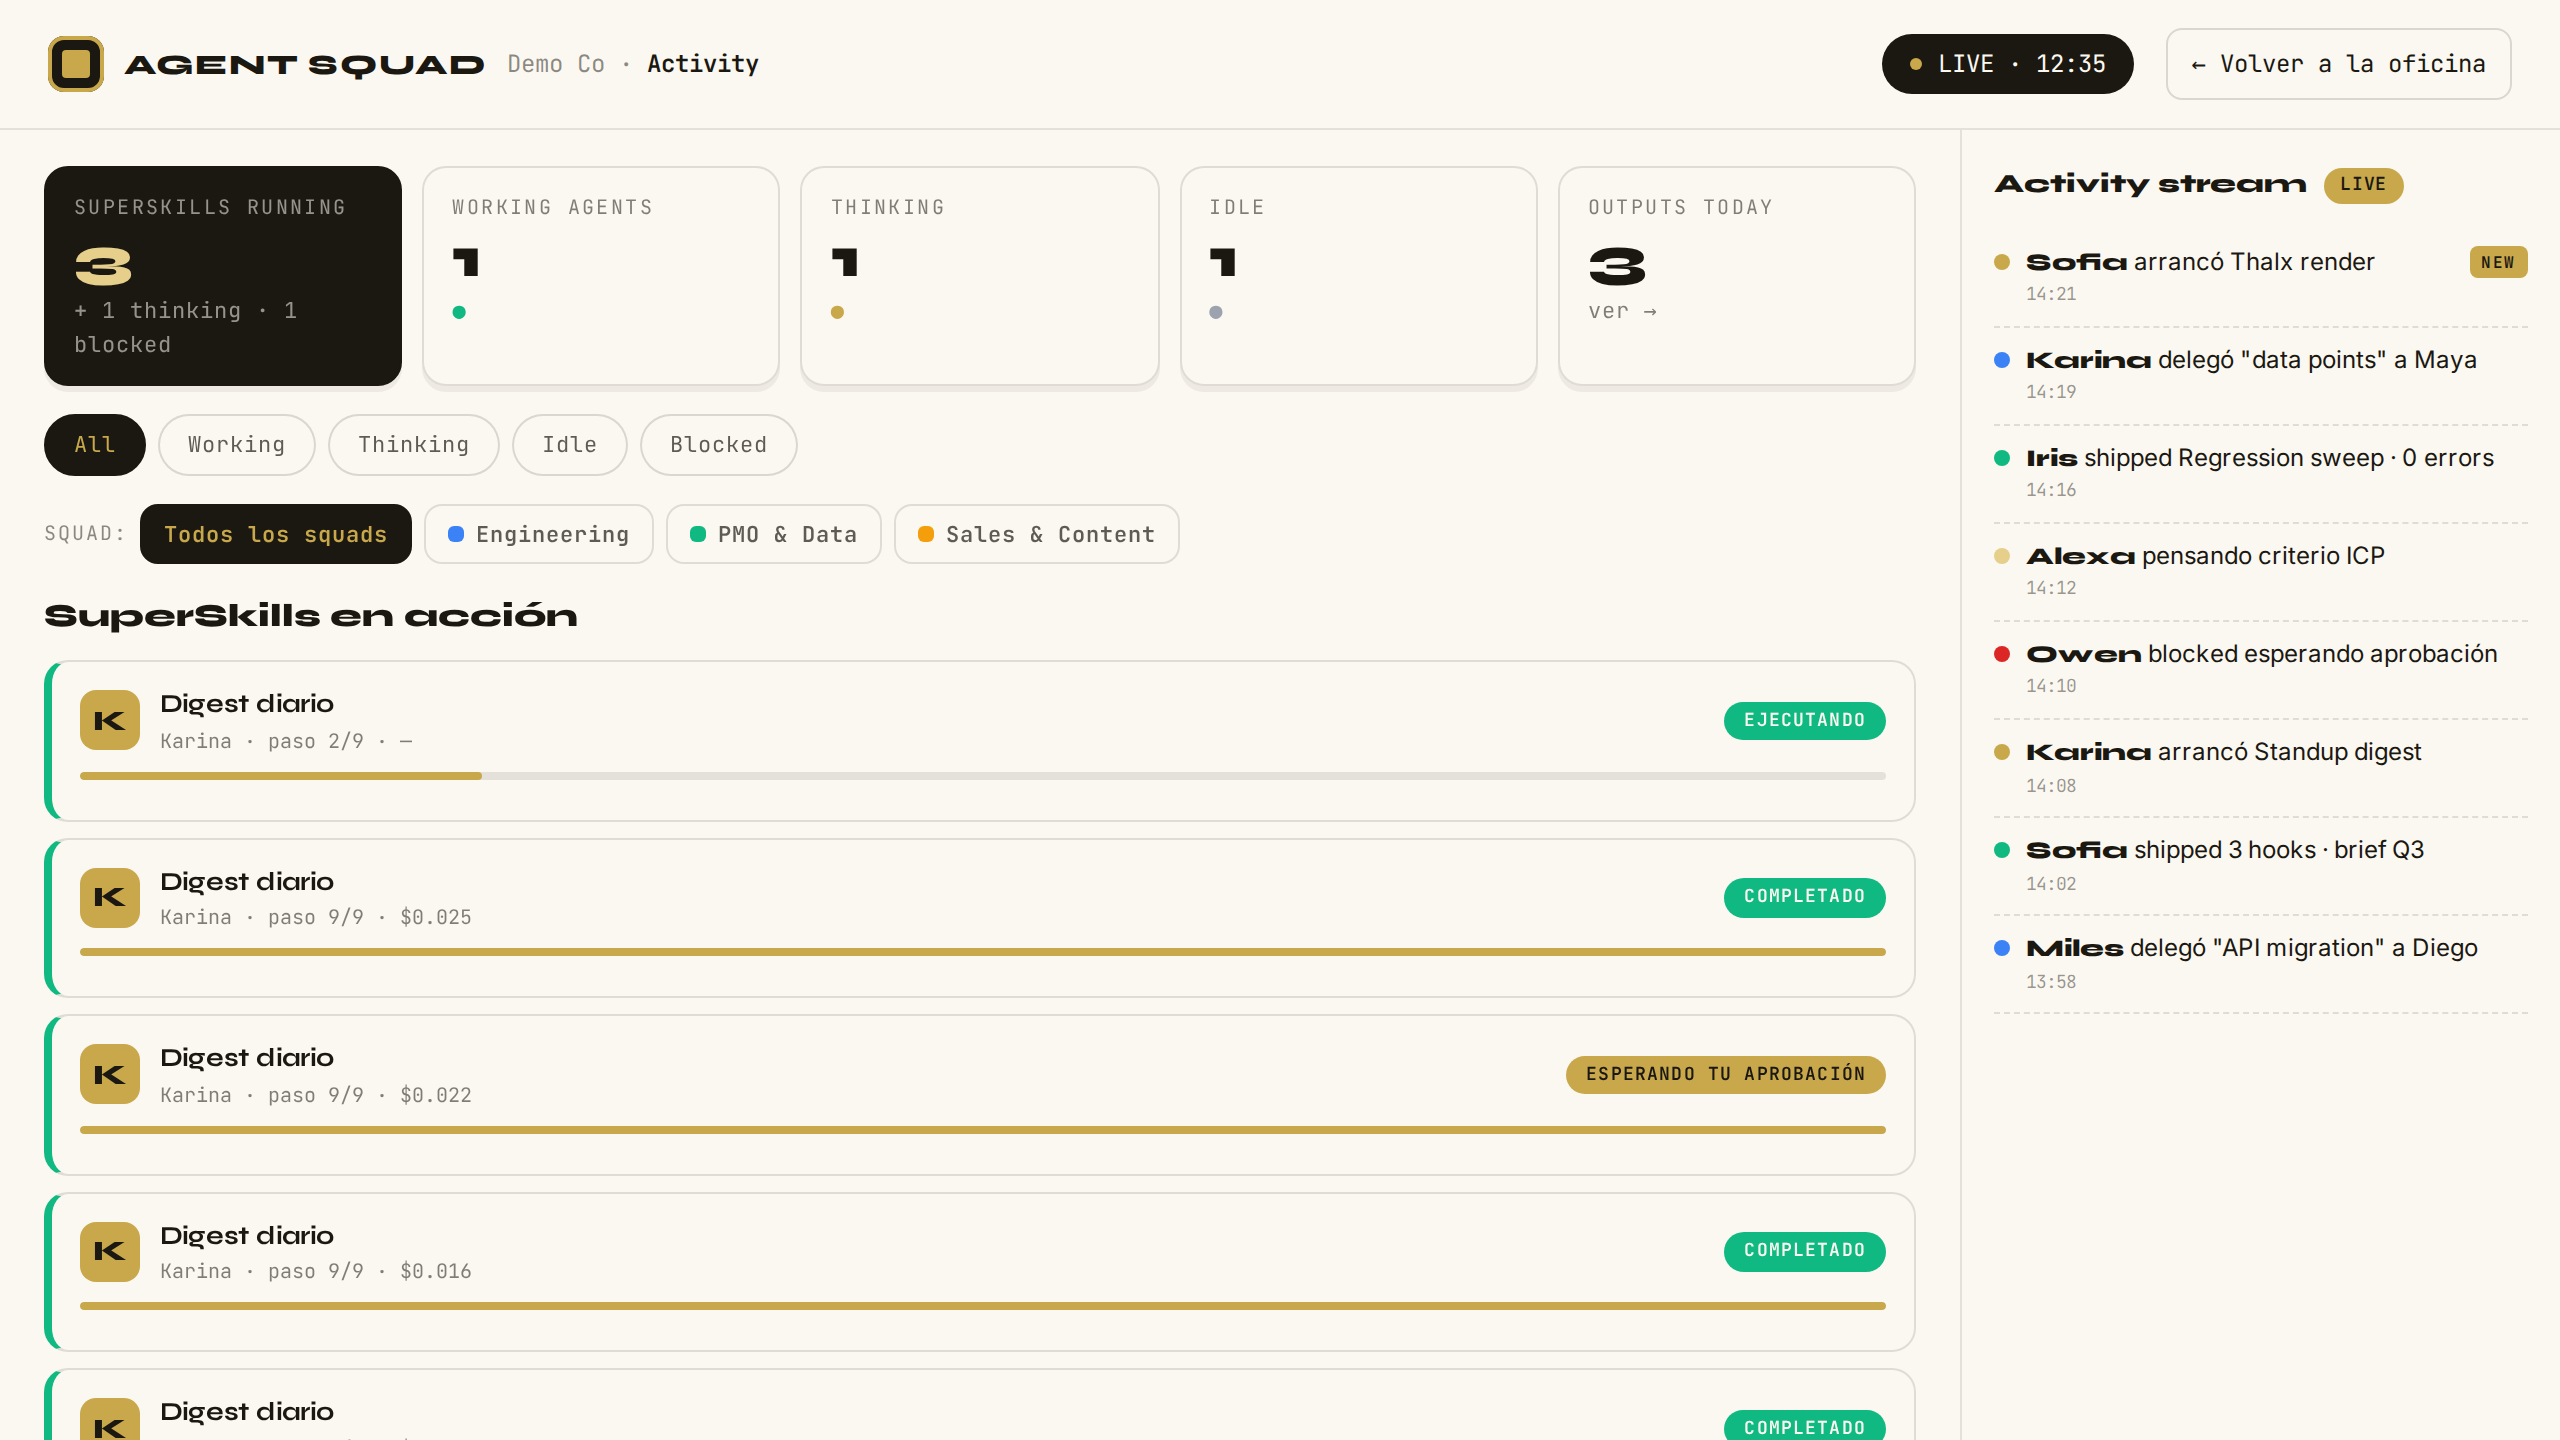Click the Demo Co breadcrumb

pyautogui.click(x=556, y=64)
